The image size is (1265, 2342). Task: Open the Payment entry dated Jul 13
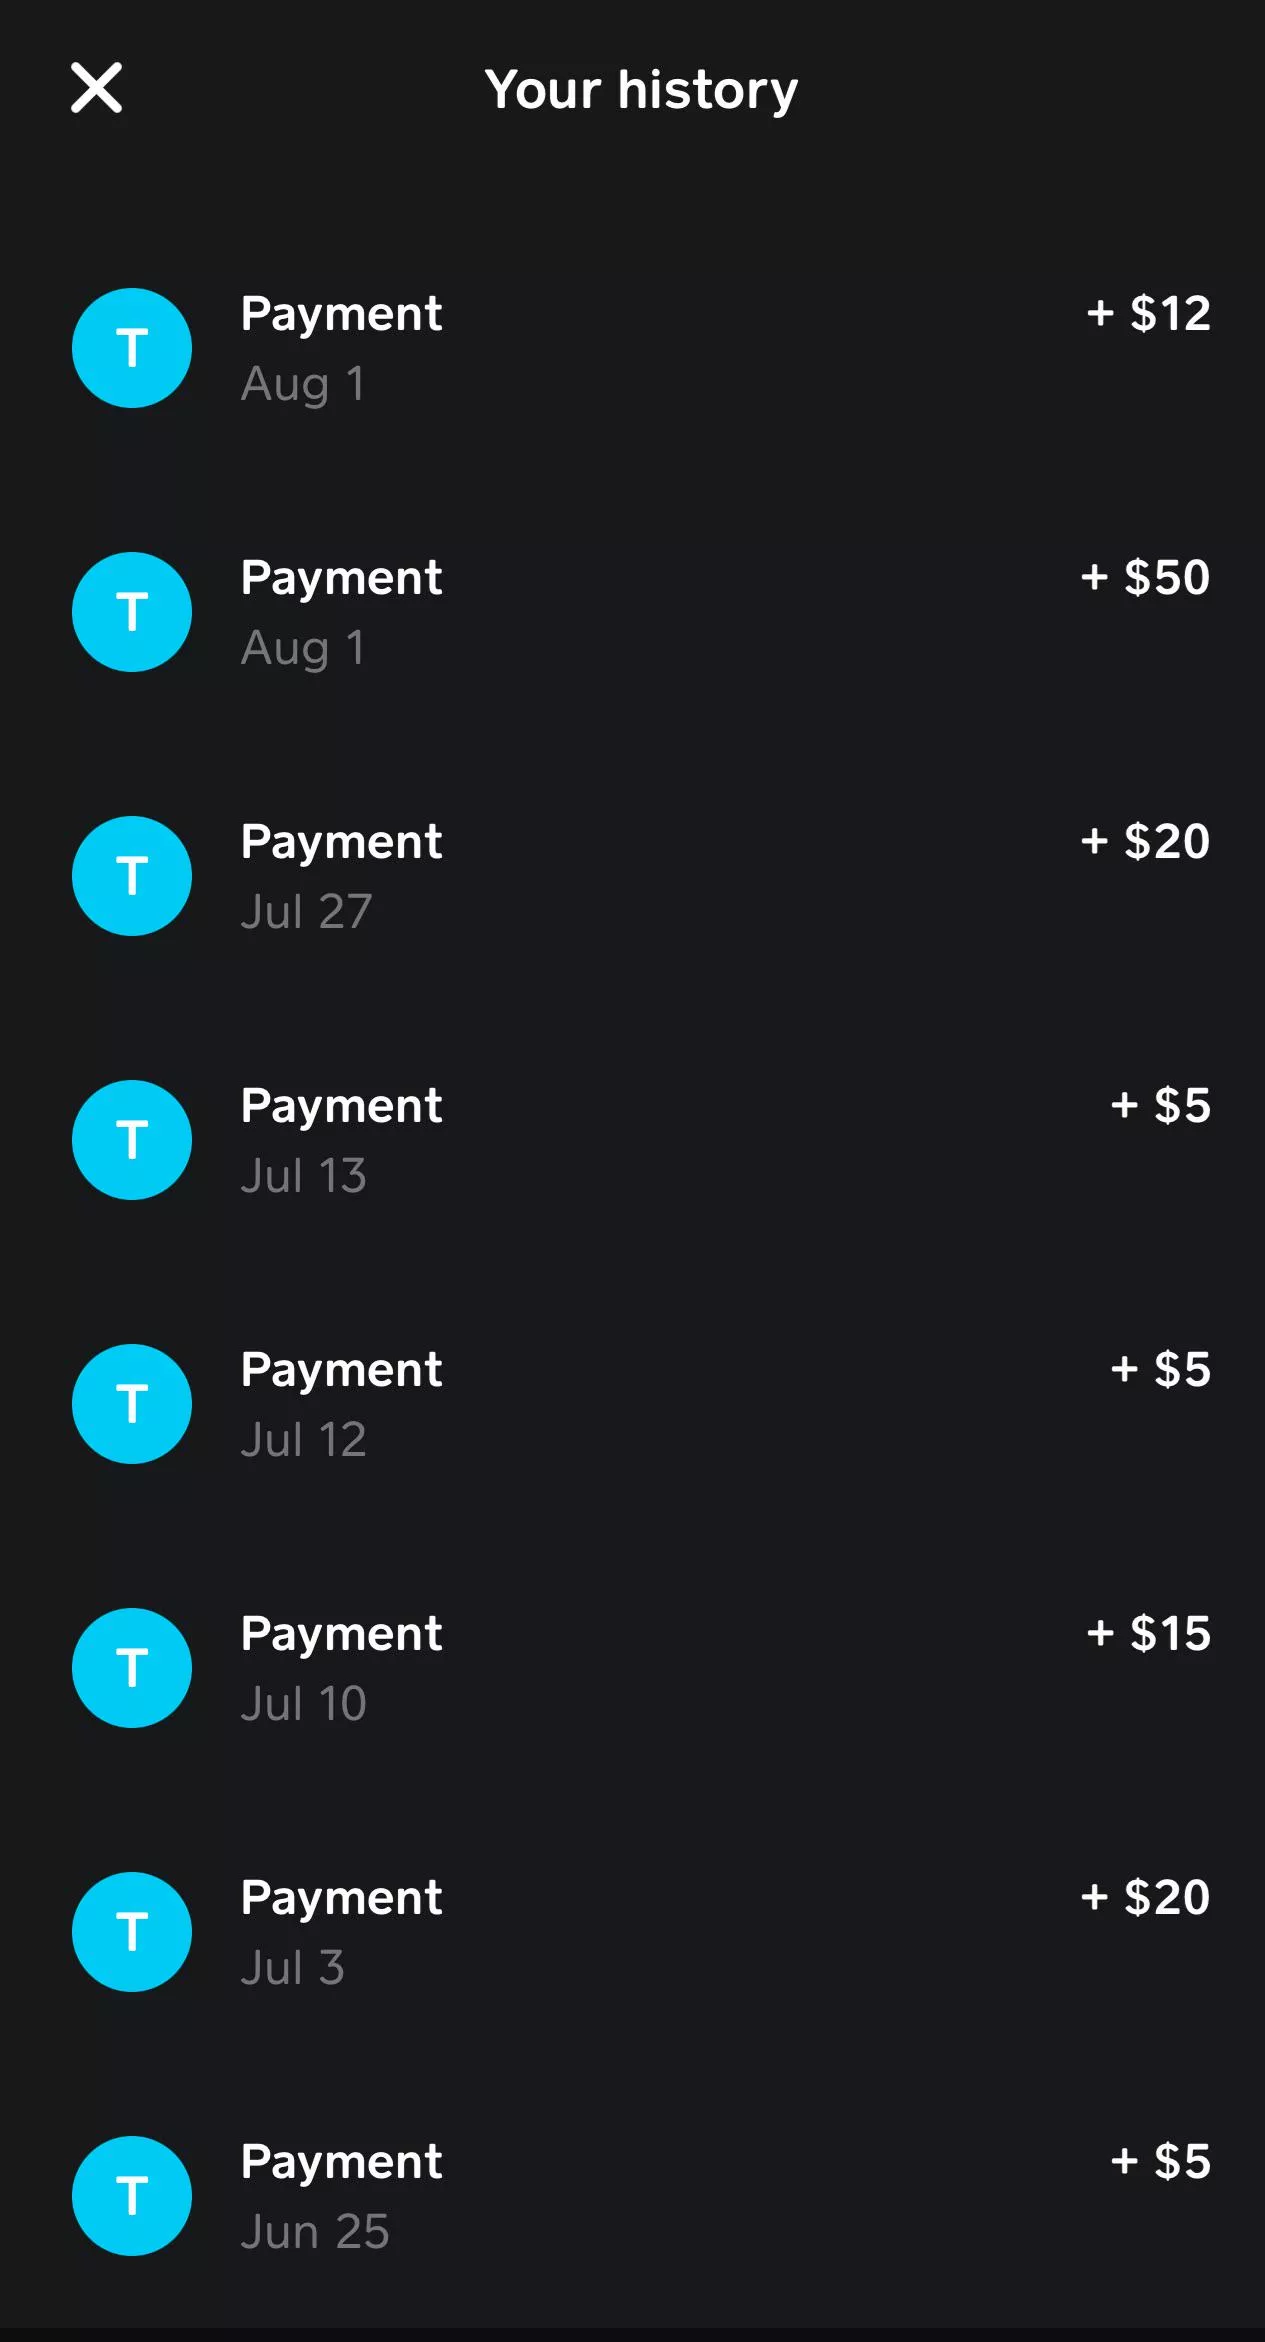(x=341, y=1106)
